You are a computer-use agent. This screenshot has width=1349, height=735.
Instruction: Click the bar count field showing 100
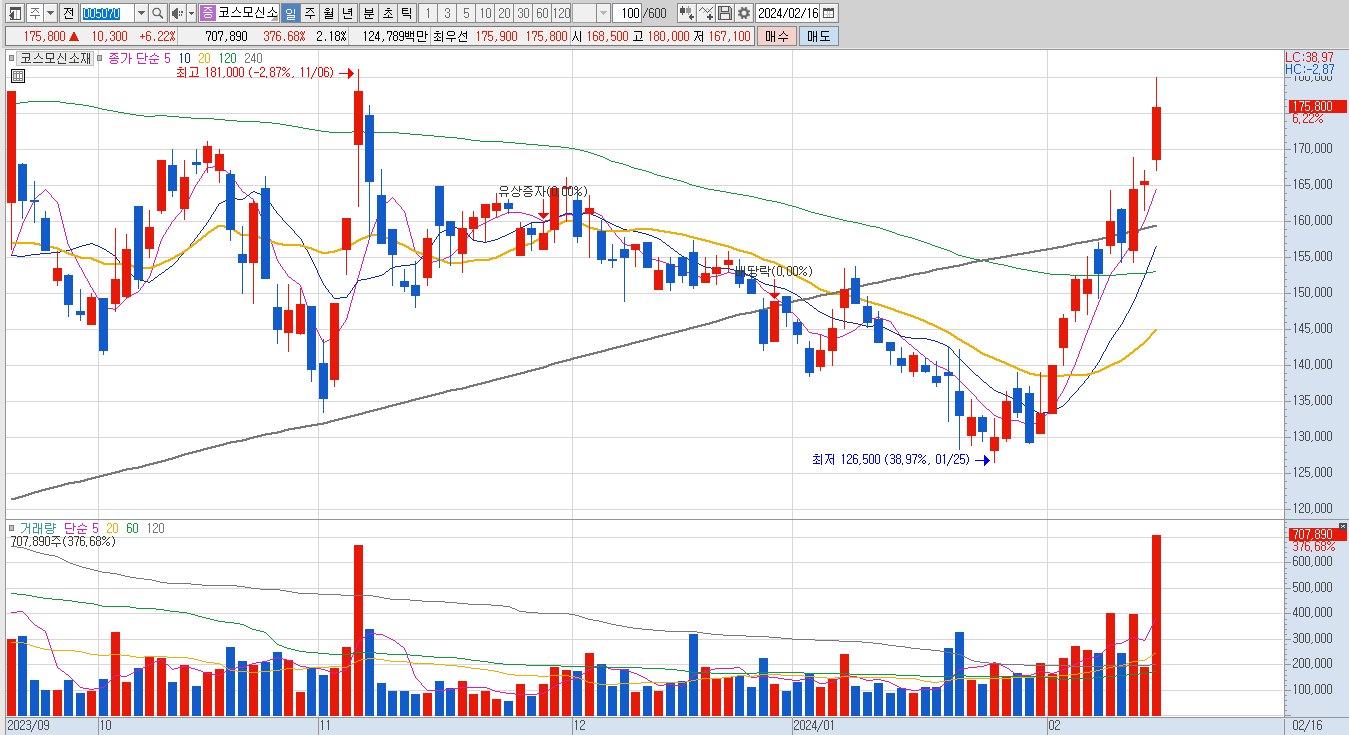point(628,13)
